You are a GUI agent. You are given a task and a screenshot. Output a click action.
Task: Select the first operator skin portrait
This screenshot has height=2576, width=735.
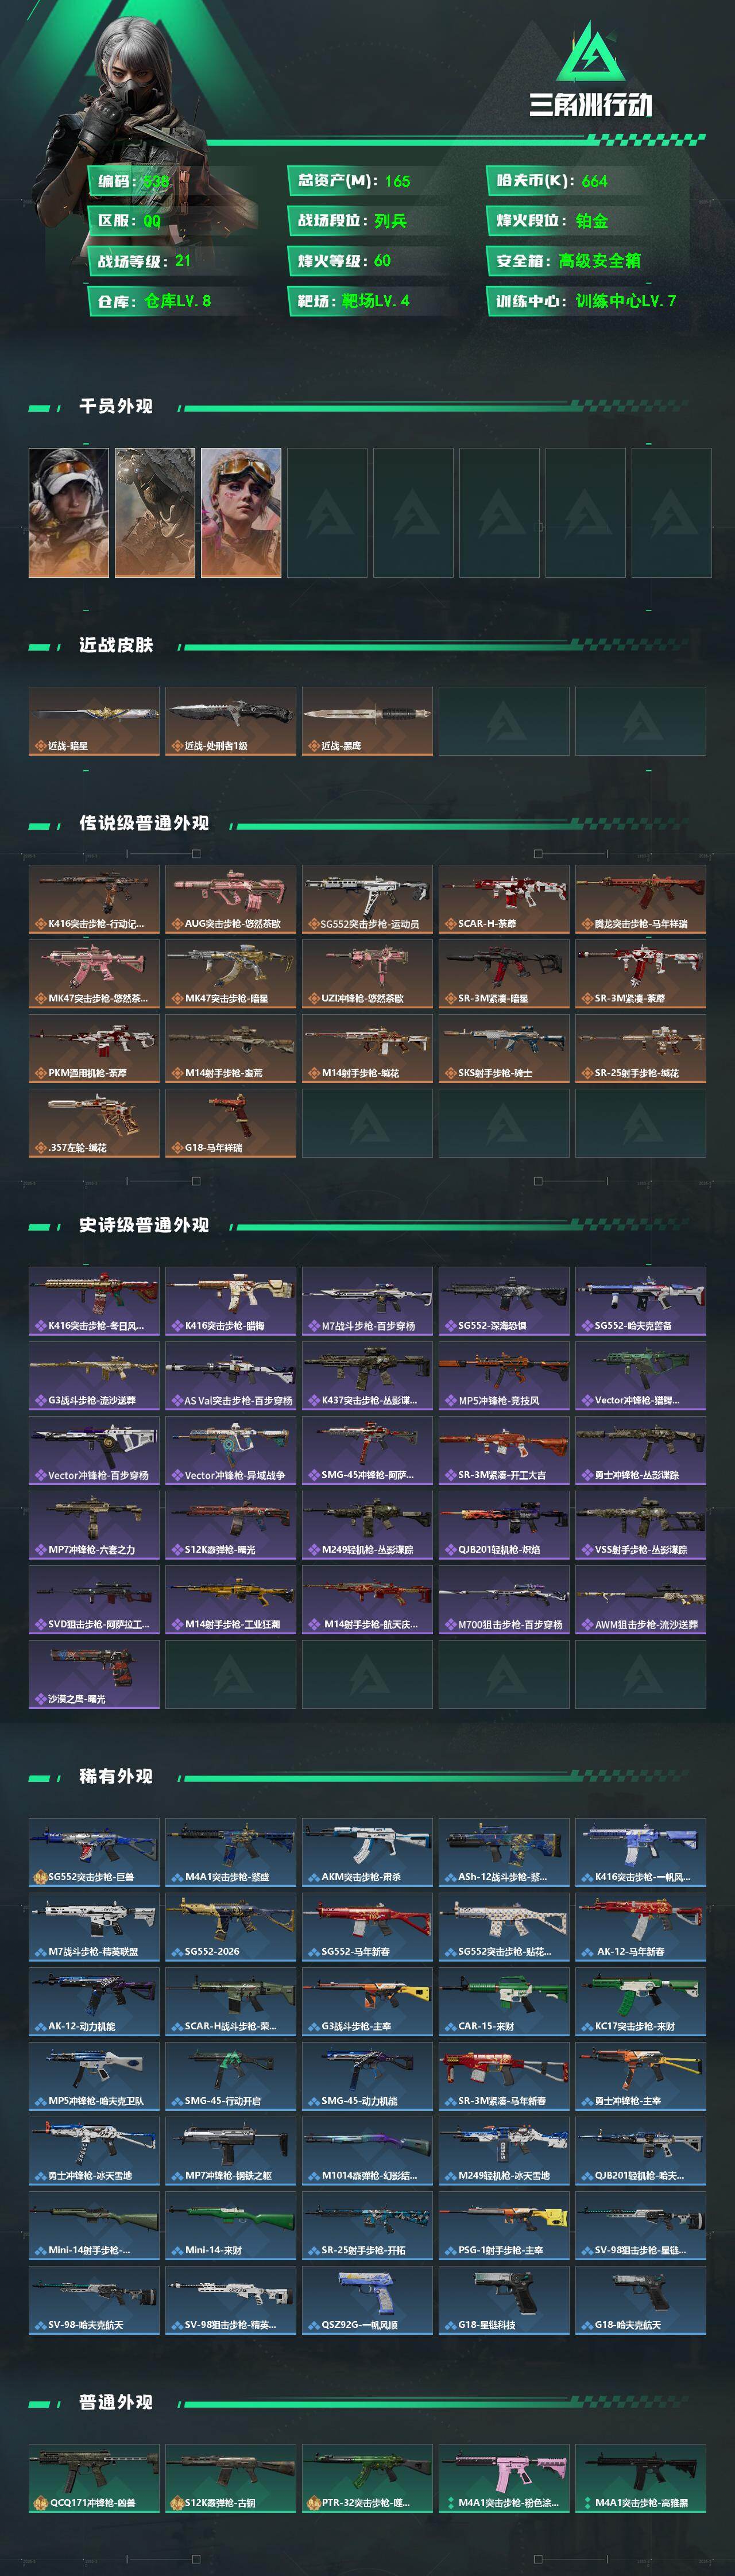click(69, 512)
